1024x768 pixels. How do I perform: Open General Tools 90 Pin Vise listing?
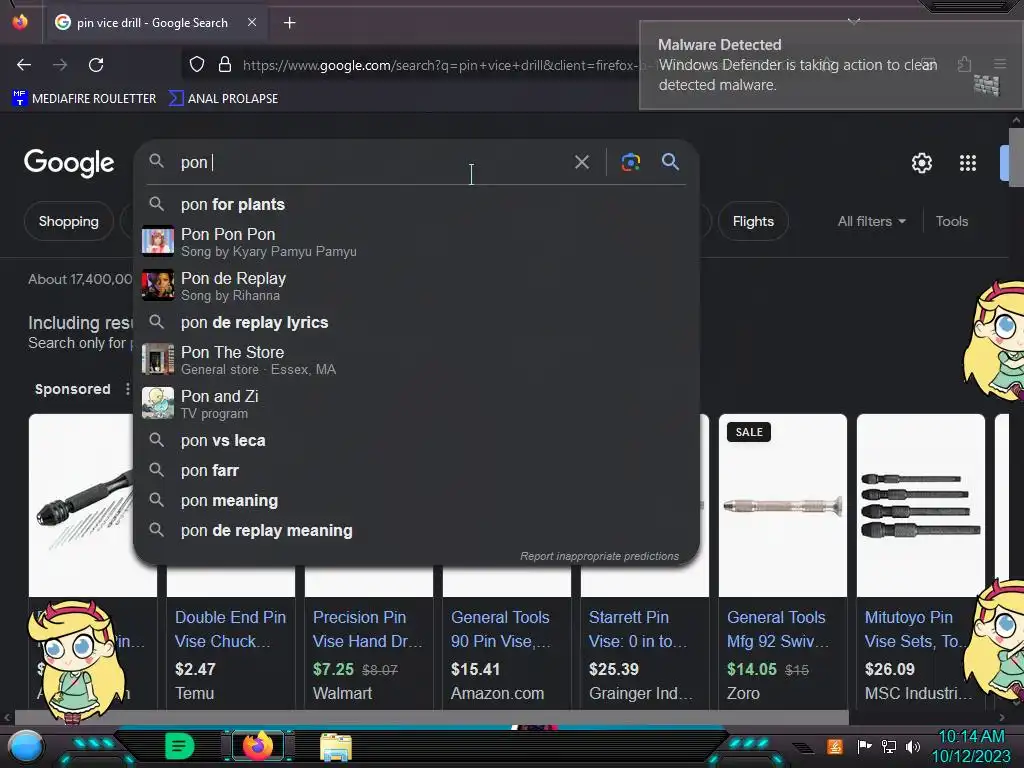(501, 630)
